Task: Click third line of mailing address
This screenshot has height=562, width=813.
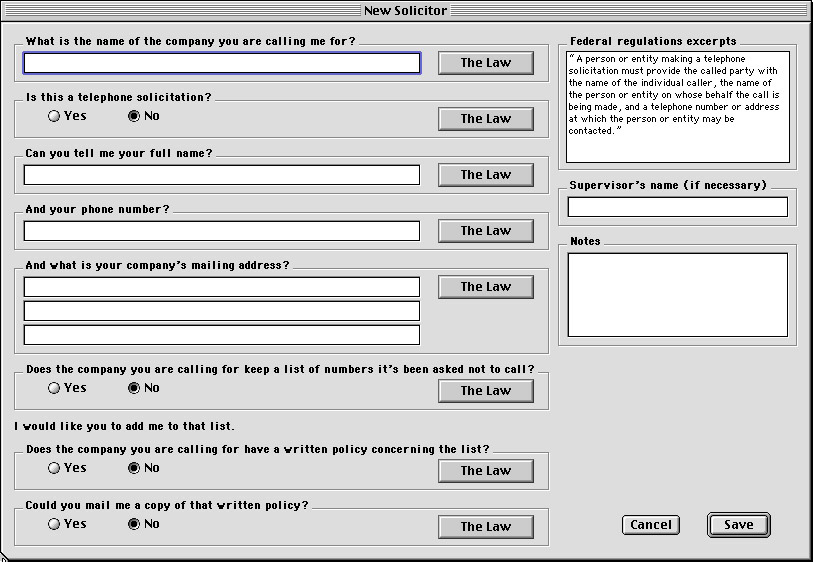Action: [222, 335]
